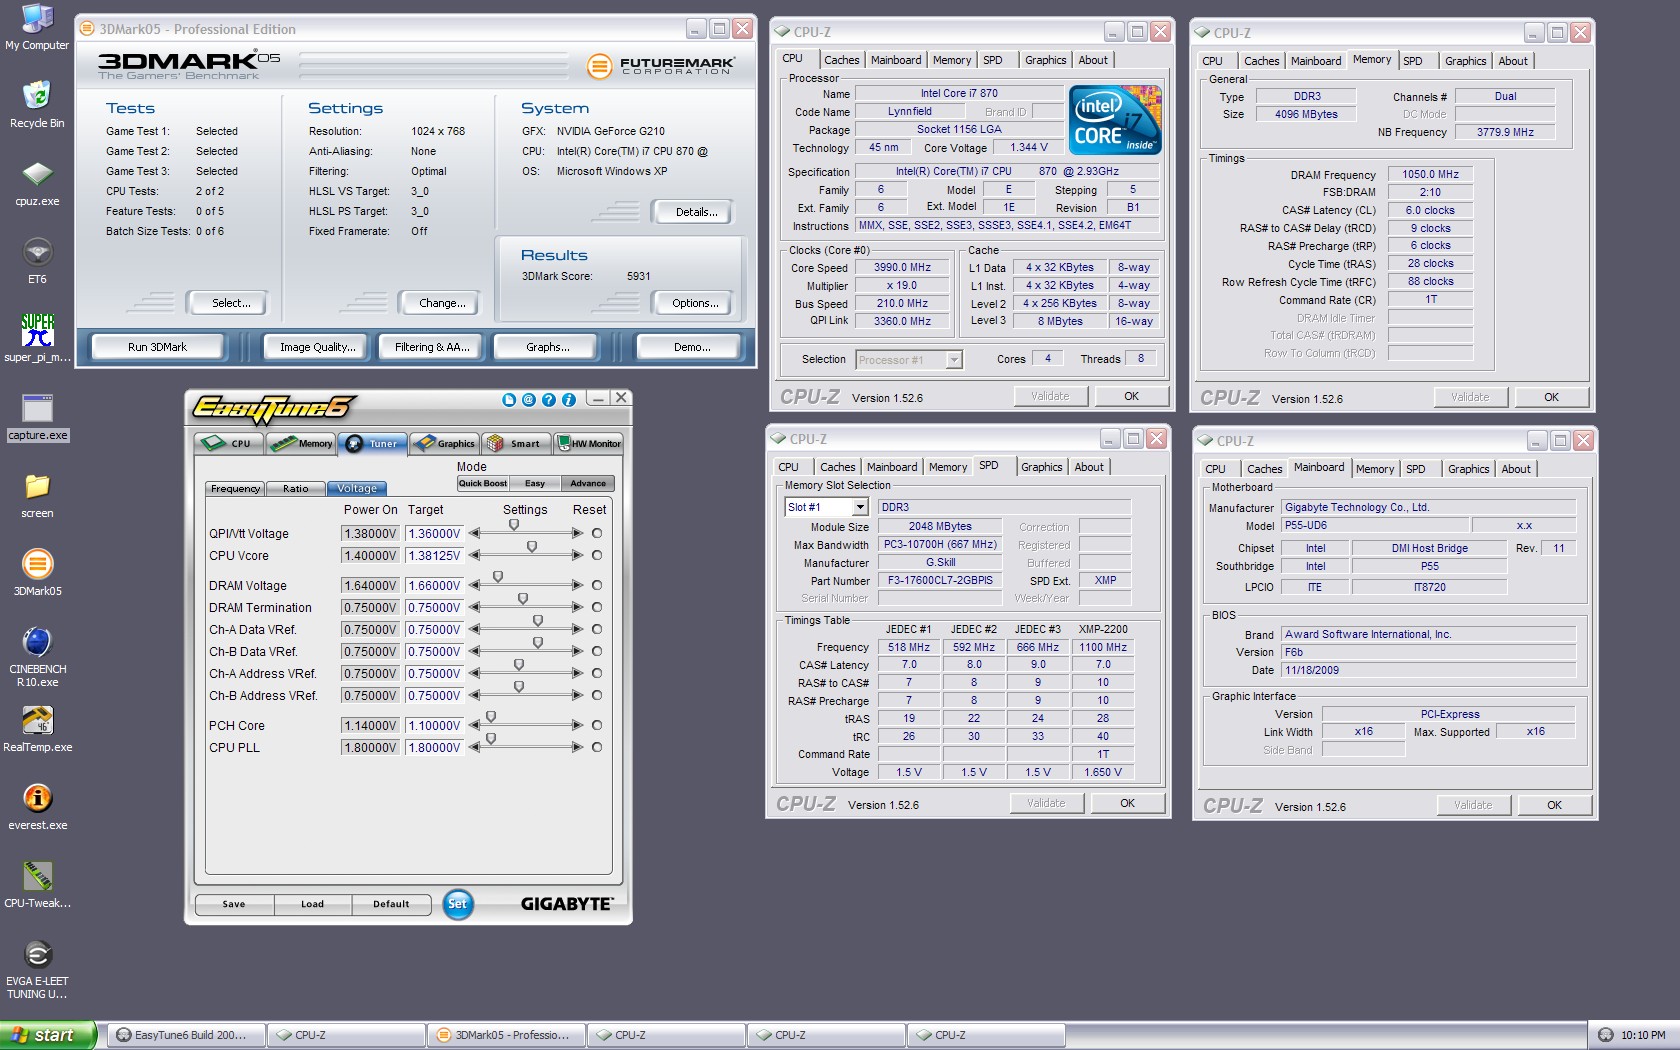Open the Recycle Bin desktop icon

pyautogui.click(x=37, y=105)
